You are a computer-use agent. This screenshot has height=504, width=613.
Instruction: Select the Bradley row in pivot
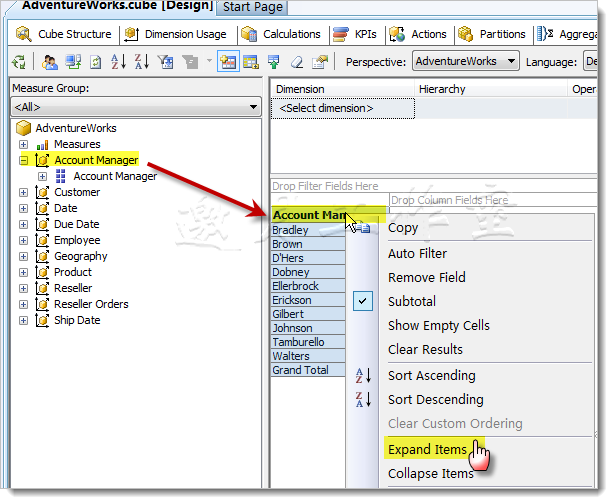308,230
